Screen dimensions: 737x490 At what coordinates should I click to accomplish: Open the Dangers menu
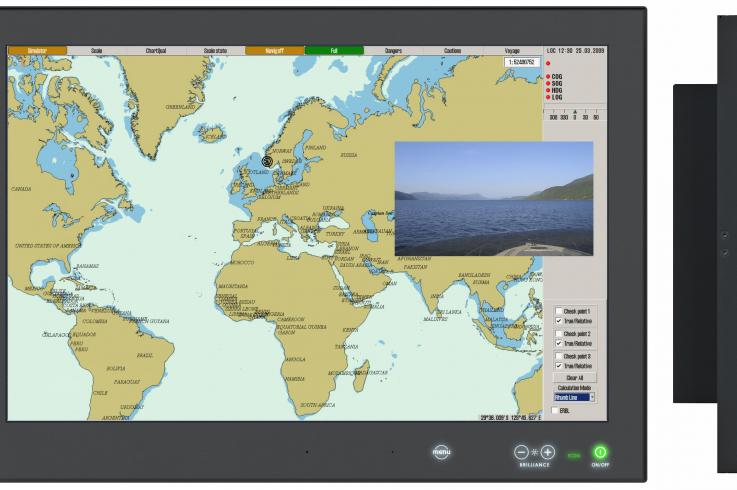[x=393, y=50]
